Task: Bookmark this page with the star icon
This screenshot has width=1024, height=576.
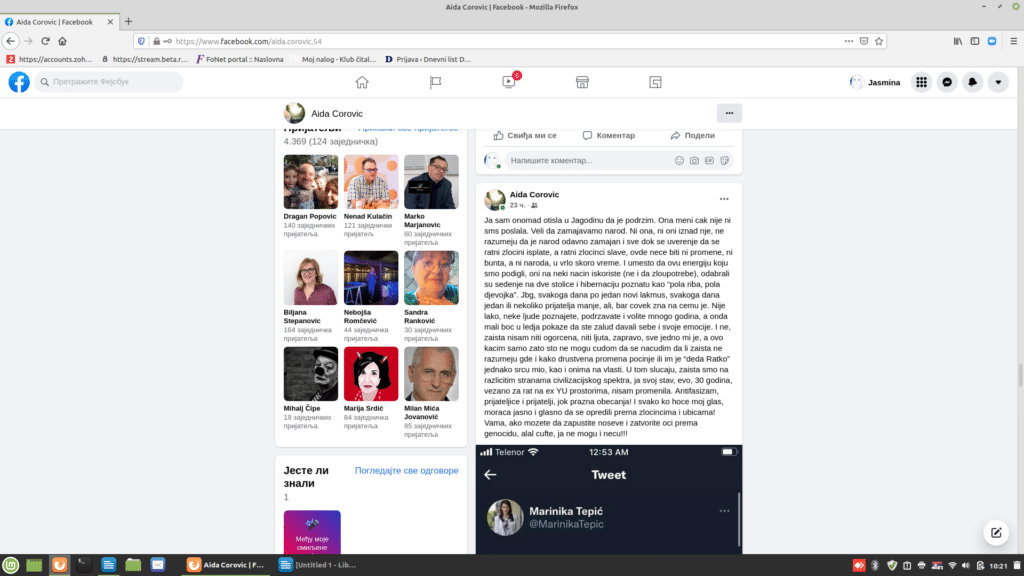Action: click(x=879, y=41)
